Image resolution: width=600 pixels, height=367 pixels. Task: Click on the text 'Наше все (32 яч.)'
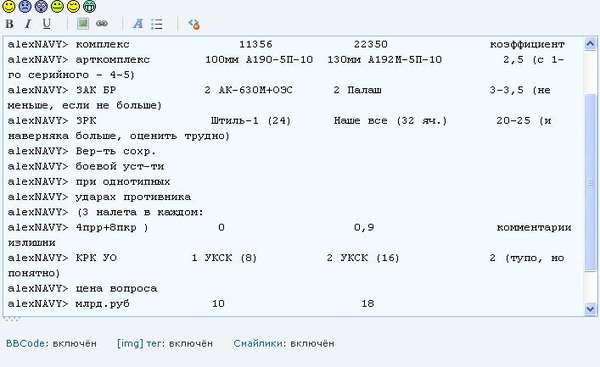click(390, 121)
